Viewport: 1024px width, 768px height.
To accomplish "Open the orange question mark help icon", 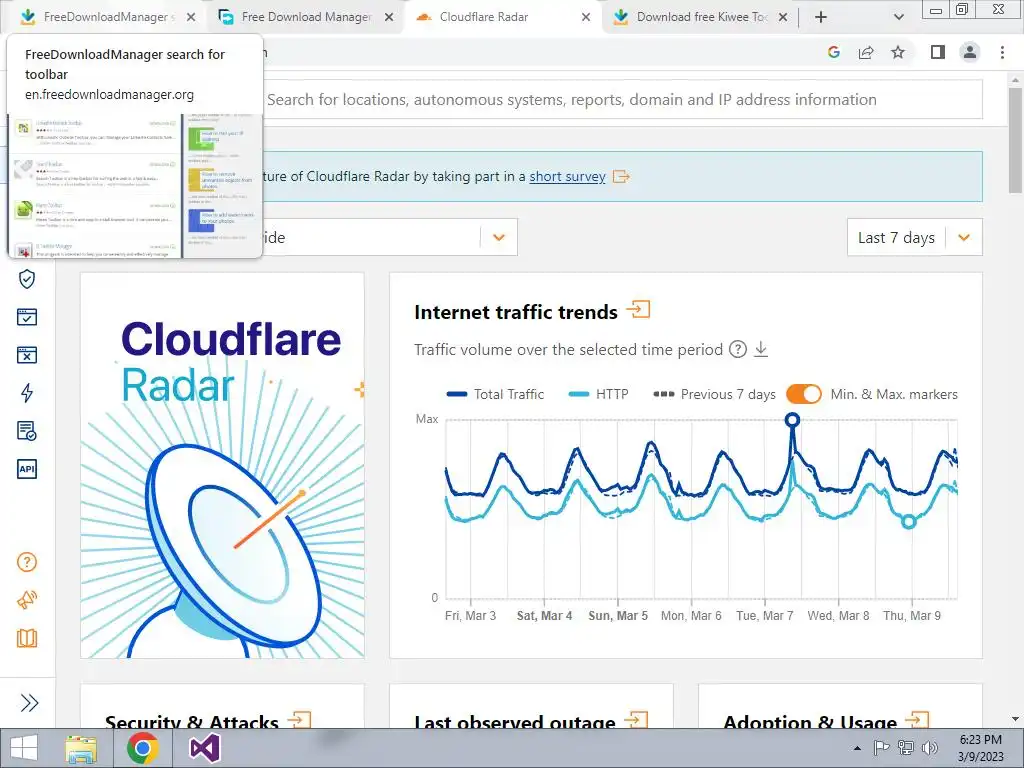I will (27, 562).
